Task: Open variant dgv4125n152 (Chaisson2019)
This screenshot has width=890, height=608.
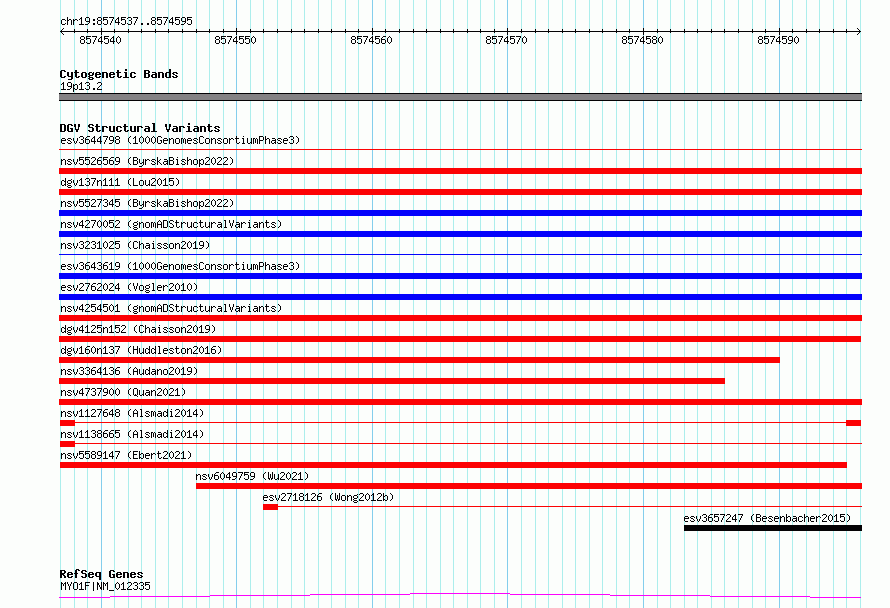Action: [138, 329]
